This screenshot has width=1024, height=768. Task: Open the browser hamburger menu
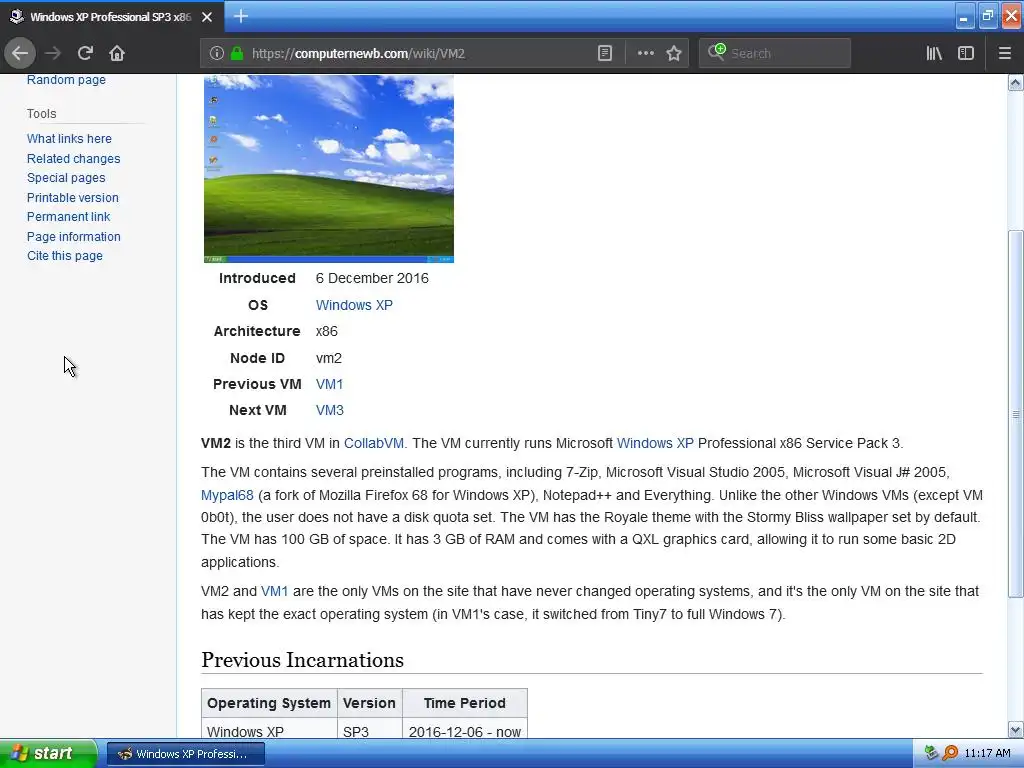pyautogui.click(x=1004, y=54)
